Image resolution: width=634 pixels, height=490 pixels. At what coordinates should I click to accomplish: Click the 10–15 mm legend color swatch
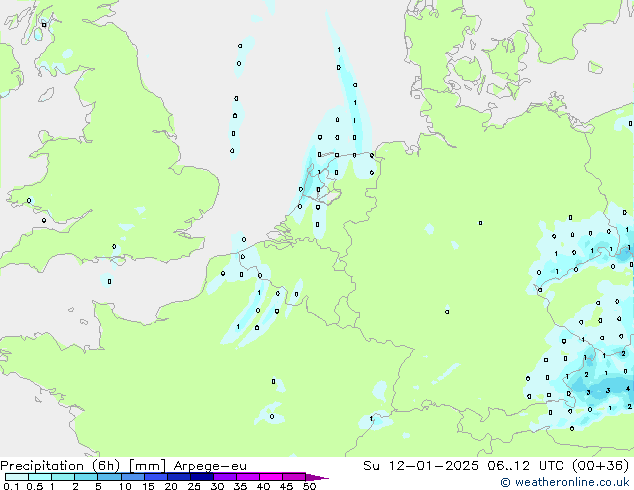click(x=132, y=477)
